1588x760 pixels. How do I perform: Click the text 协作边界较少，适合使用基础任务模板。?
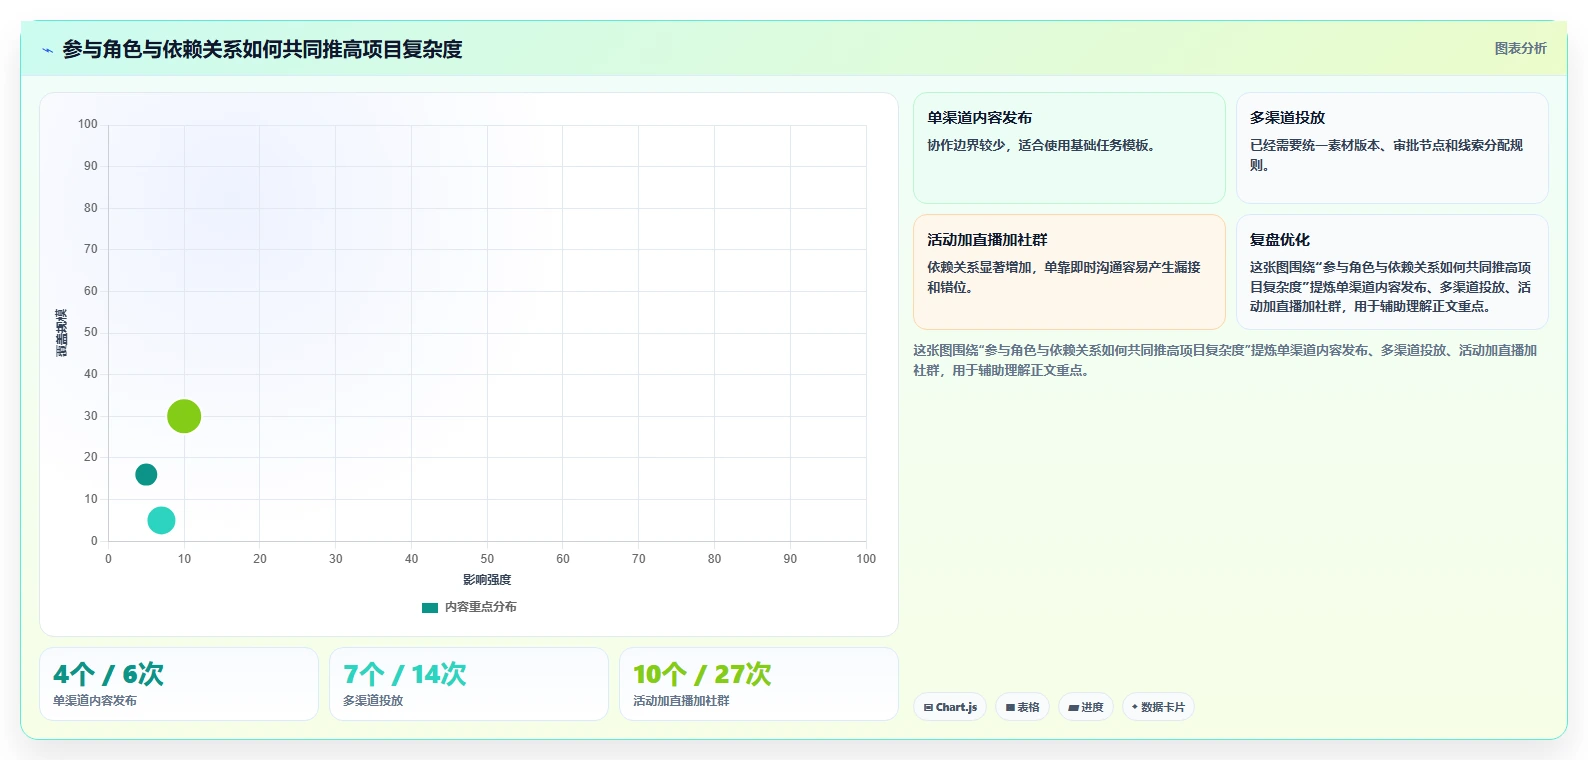click(x=1044, y=145)
